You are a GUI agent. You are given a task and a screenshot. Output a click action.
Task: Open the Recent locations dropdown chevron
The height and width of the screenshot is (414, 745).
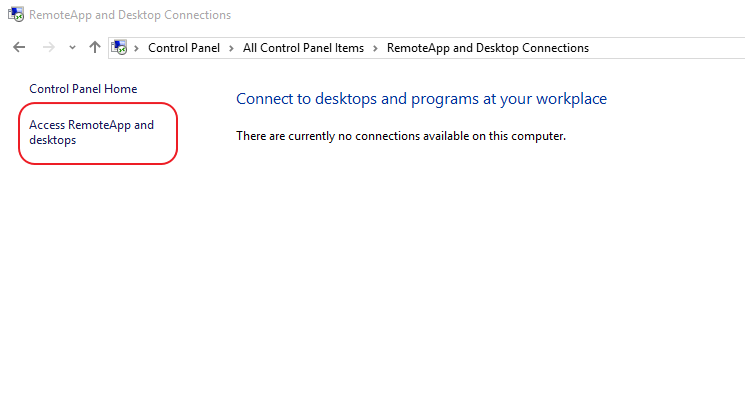tap(72, 48)
